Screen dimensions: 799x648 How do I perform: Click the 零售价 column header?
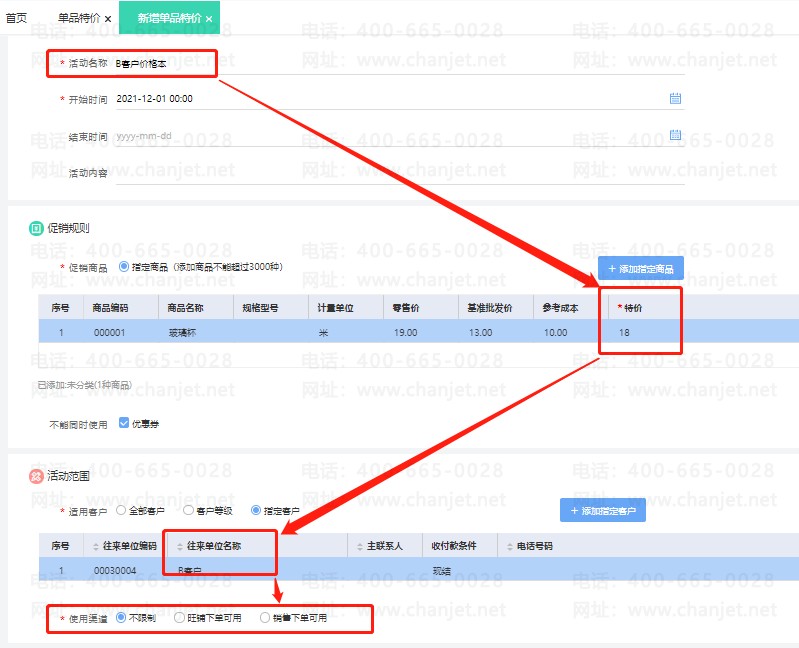click(x=406, y=308)
